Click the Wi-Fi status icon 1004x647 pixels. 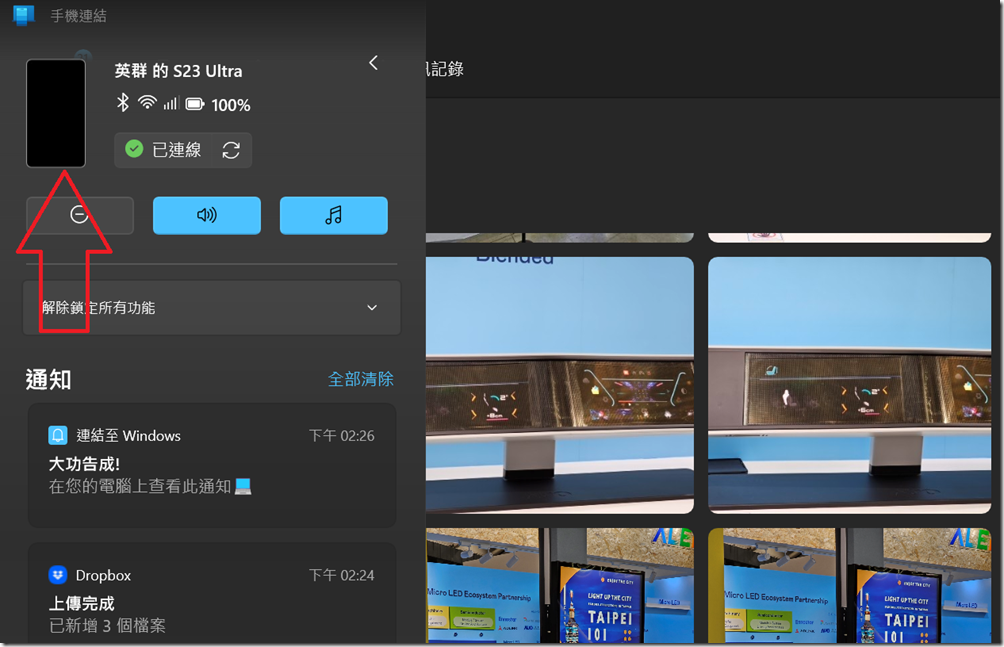pyautogui.click(x=147, y=102)
